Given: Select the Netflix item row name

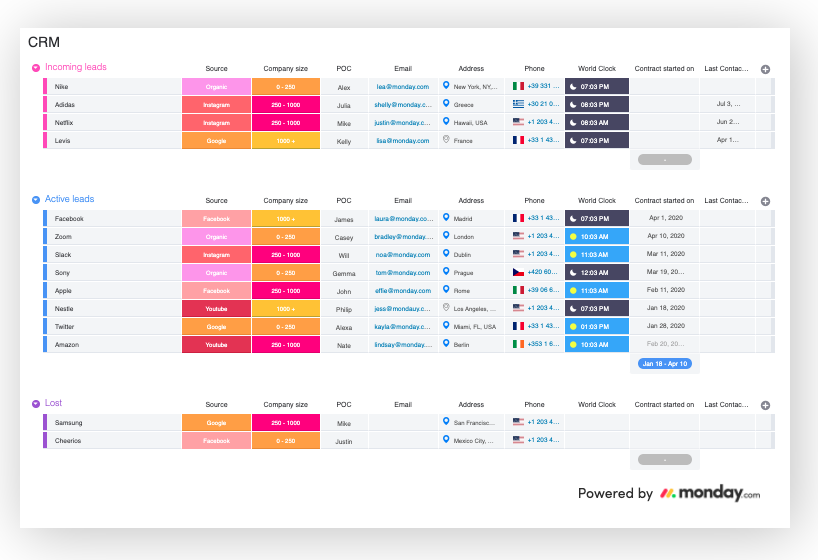Looking at the screenshot, I should [64, 123].
